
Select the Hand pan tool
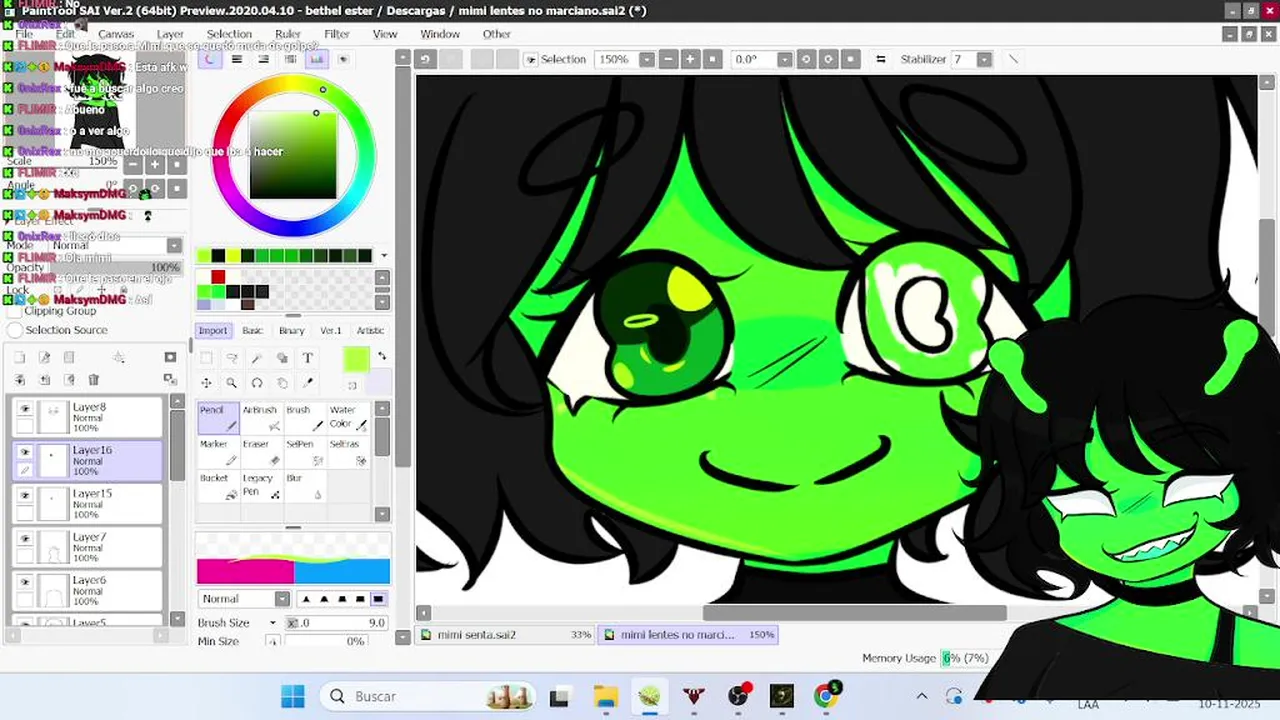282,383
